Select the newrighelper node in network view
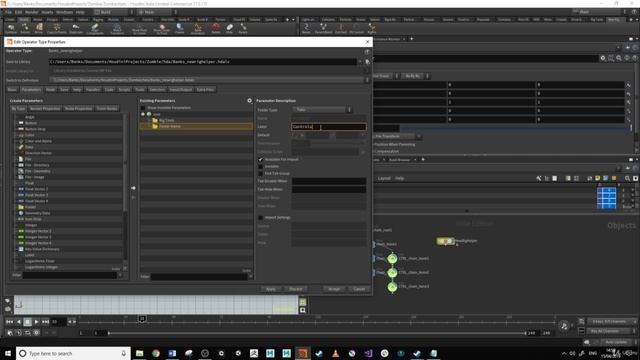This screenshot has height=360, width=640. 445,241
